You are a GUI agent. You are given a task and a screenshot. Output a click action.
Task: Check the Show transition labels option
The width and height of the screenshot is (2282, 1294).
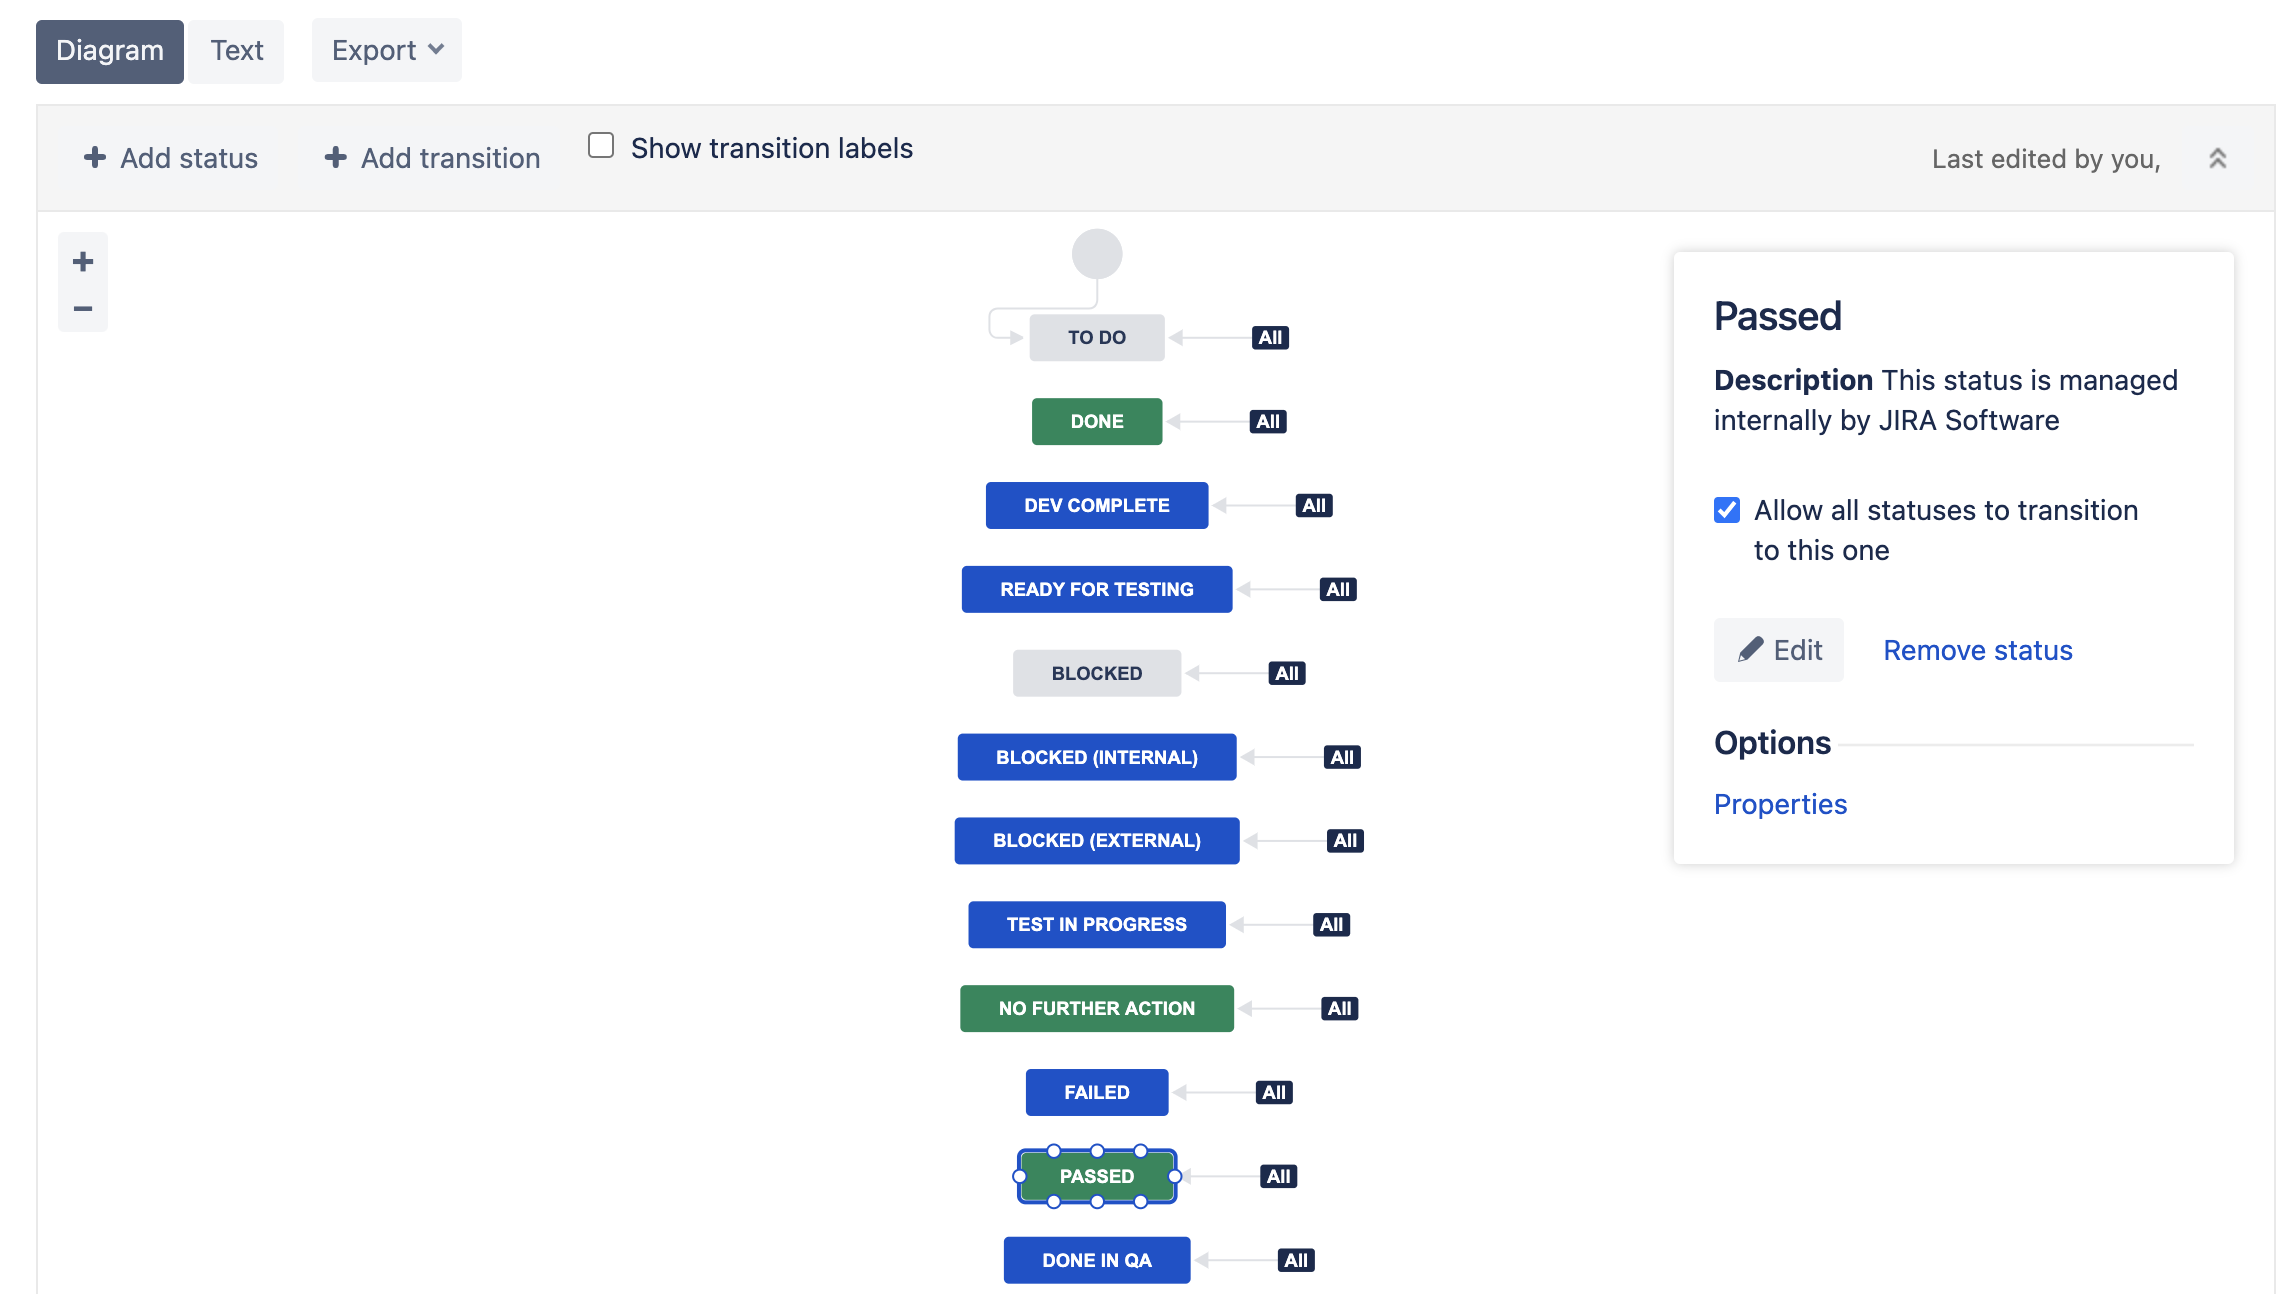tap(602, 147)
